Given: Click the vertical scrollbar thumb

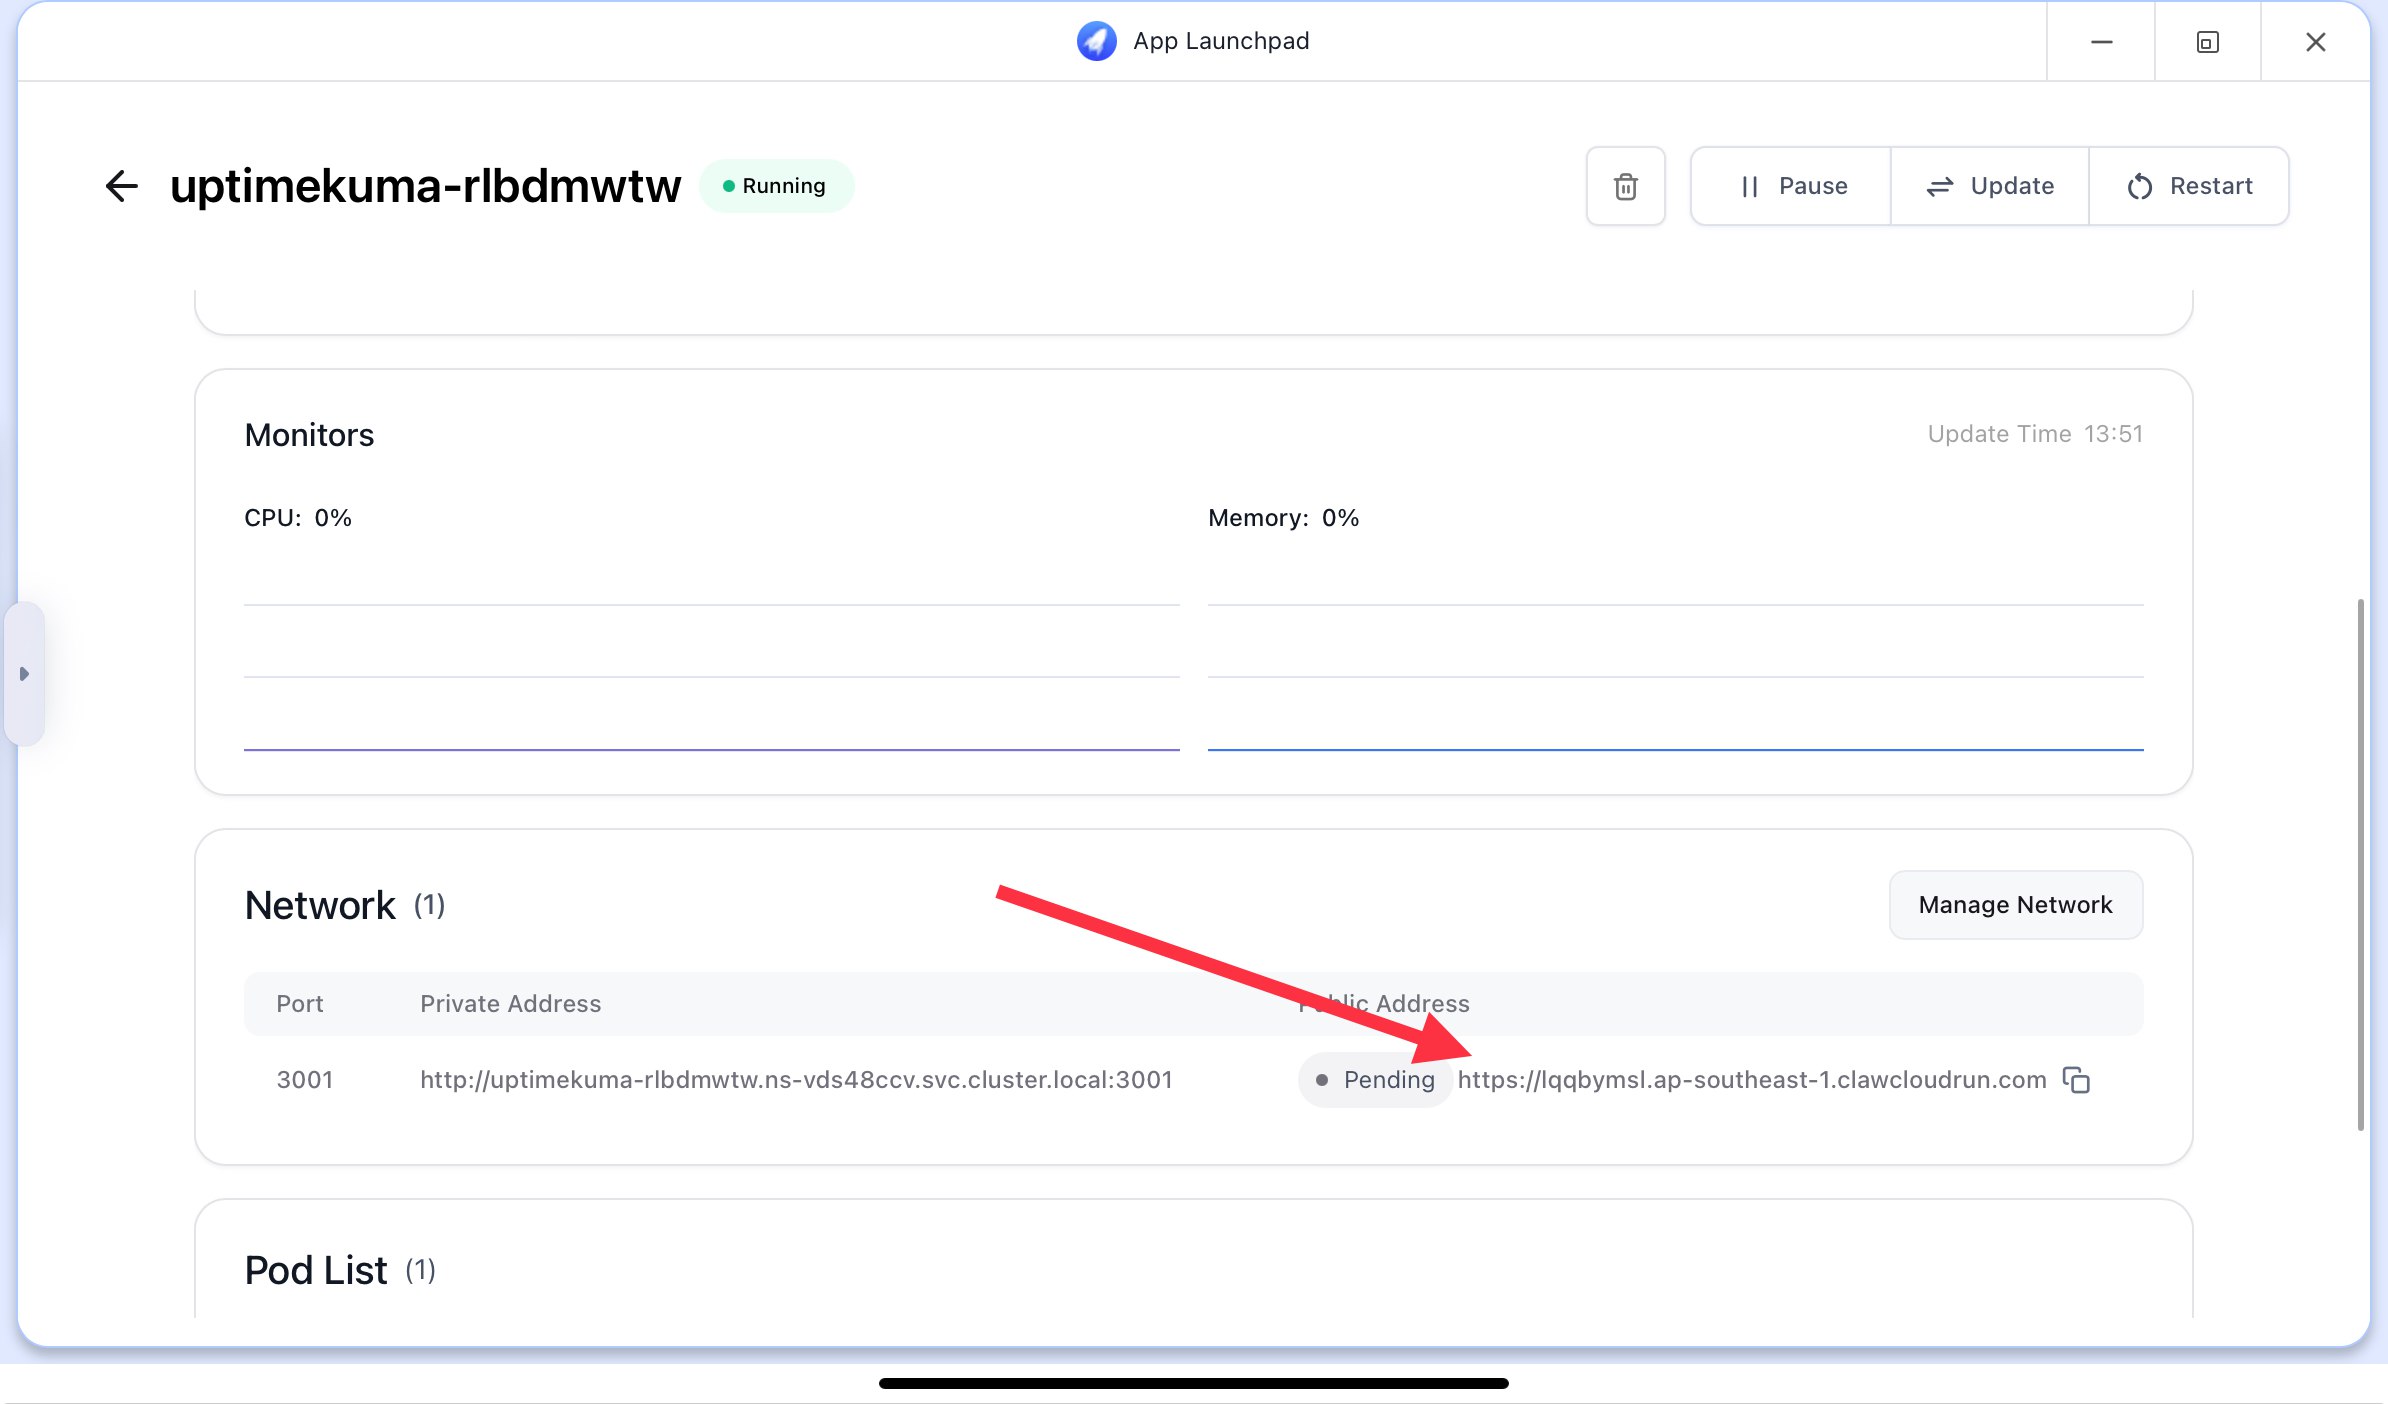Looking at the screenshot, I should pos(2360,865).
